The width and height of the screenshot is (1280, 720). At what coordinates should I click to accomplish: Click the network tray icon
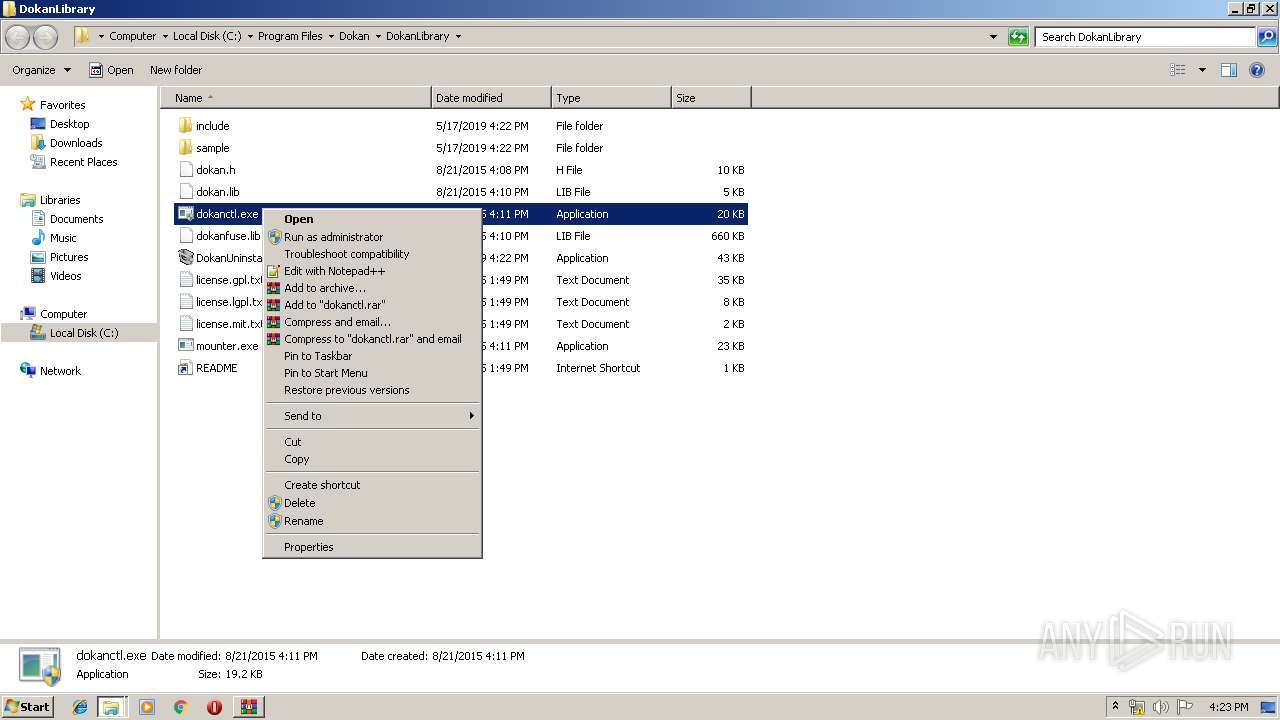click(x=1138, y=707)
